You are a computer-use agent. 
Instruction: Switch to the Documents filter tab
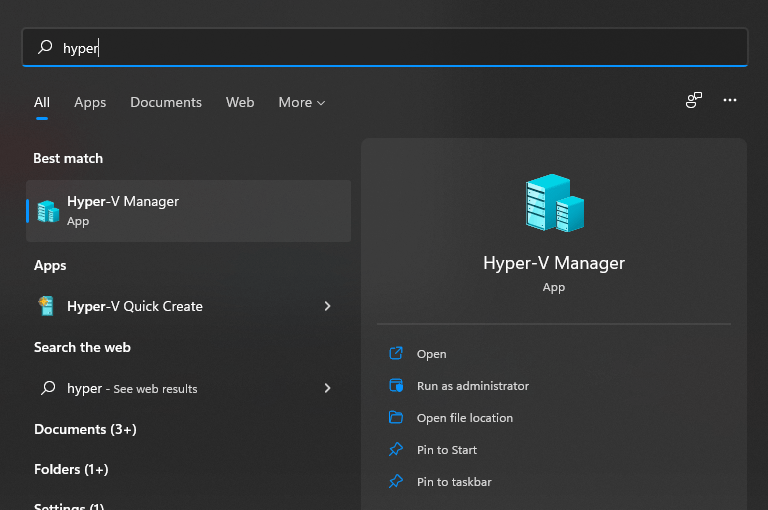pos(166,102)
